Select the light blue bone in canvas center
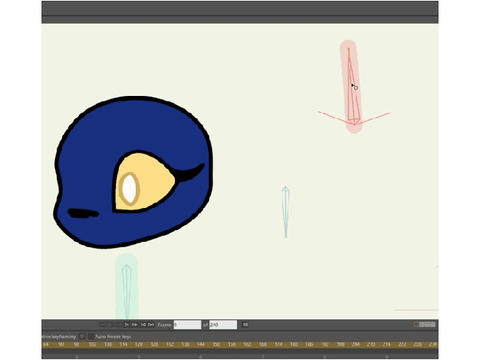This screenshot has height=360, width=480. pyautogui.click(x=285, y=212)
